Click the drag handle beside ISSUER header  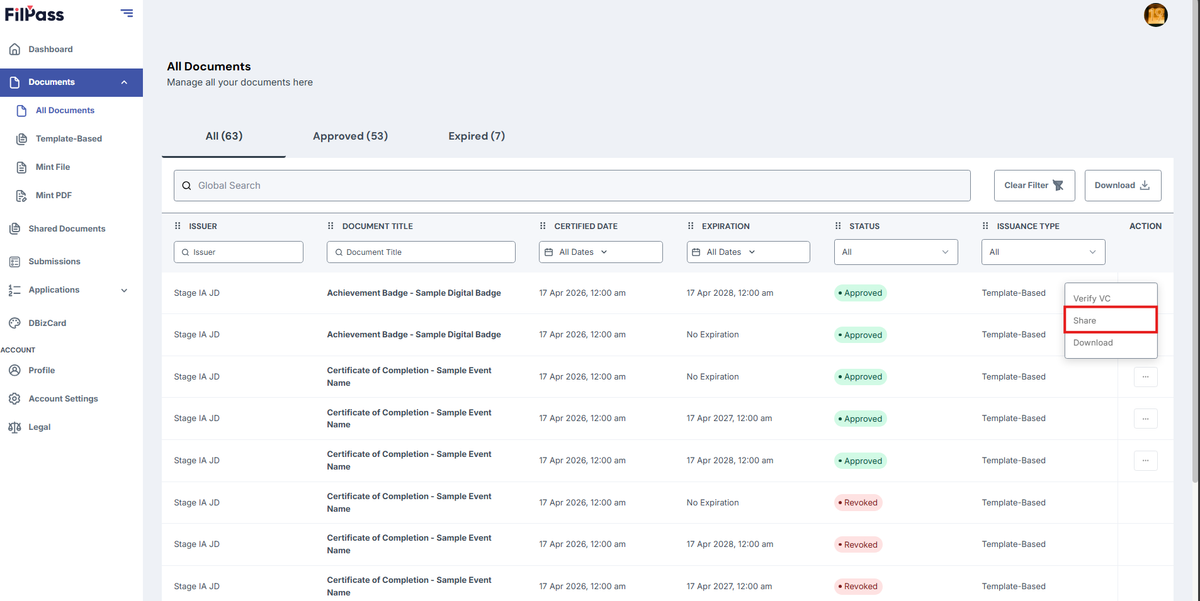[x=178, y=226]
